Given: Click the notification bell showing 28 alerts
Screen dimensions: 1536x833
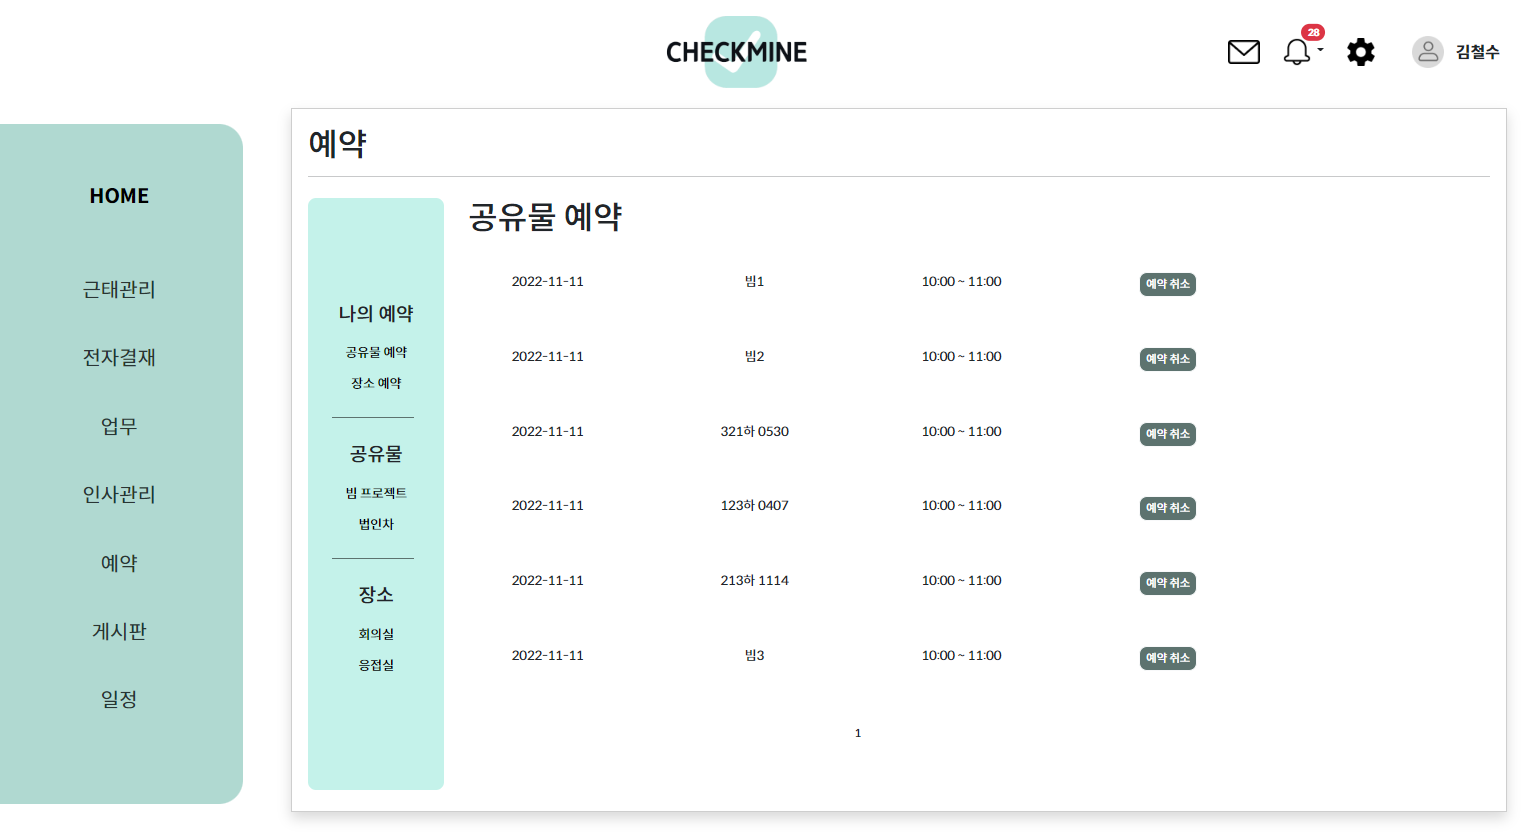Looking at the screenshot, I should [x=1297, y=54].
